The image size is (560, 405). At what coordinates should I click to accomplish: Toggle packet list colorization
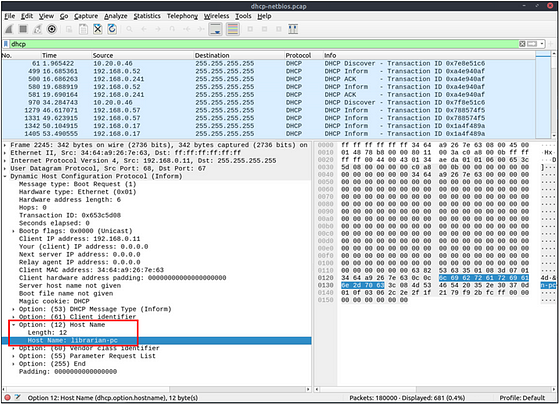click(x=232, y=29)
